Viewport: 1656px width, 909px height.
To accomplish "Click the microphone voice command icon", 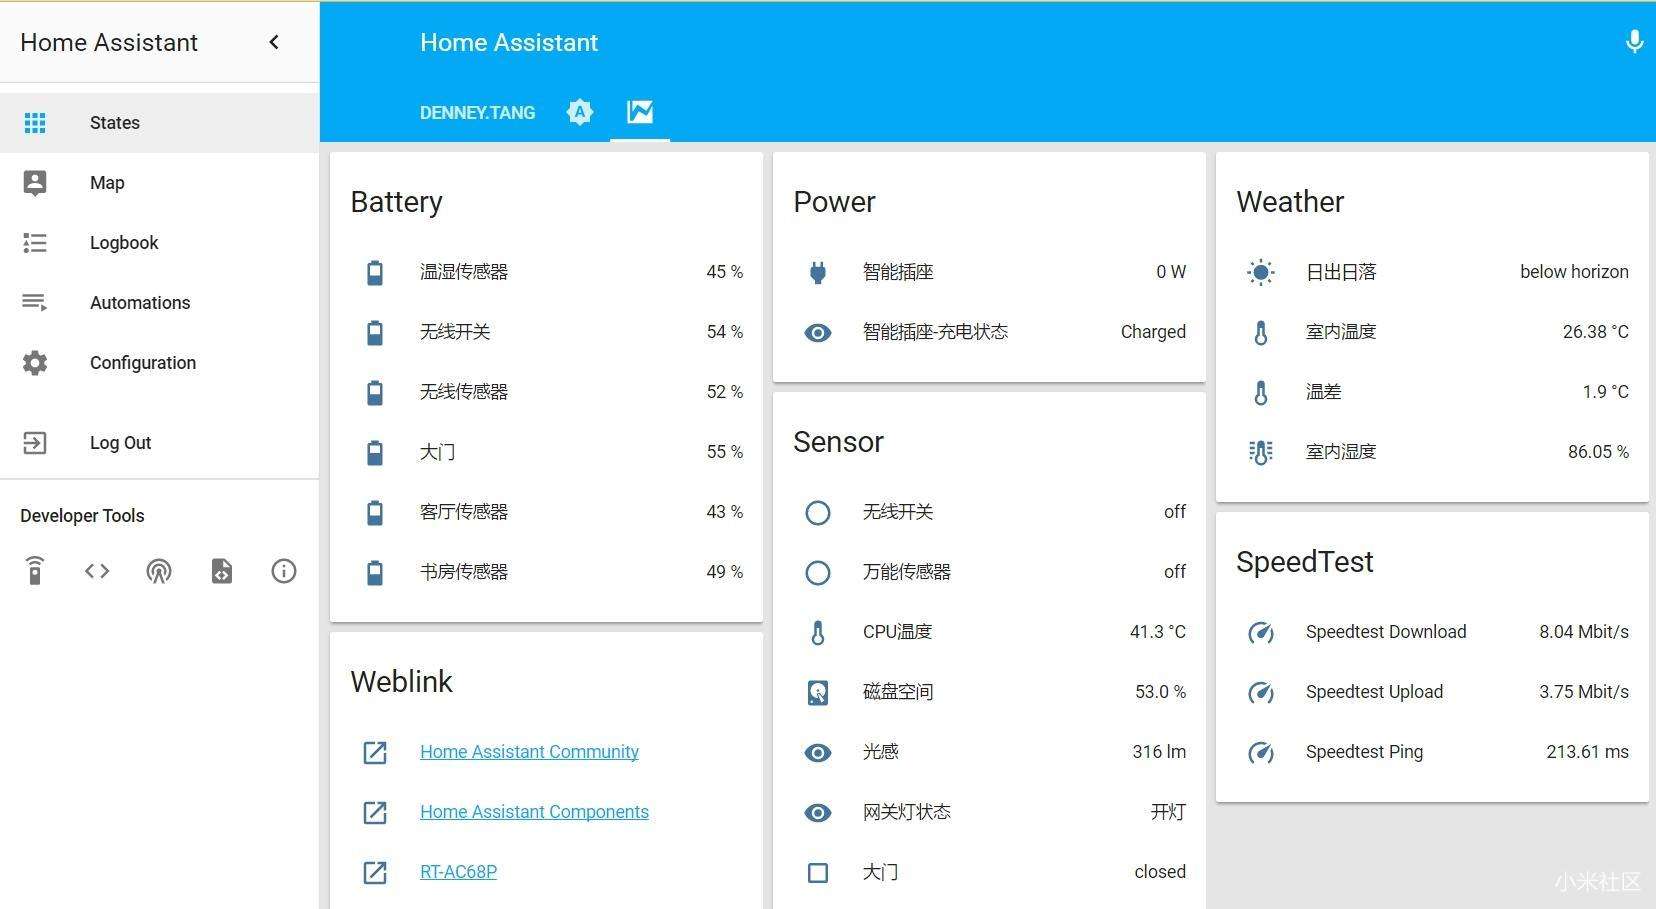I will pos(1634,42).
